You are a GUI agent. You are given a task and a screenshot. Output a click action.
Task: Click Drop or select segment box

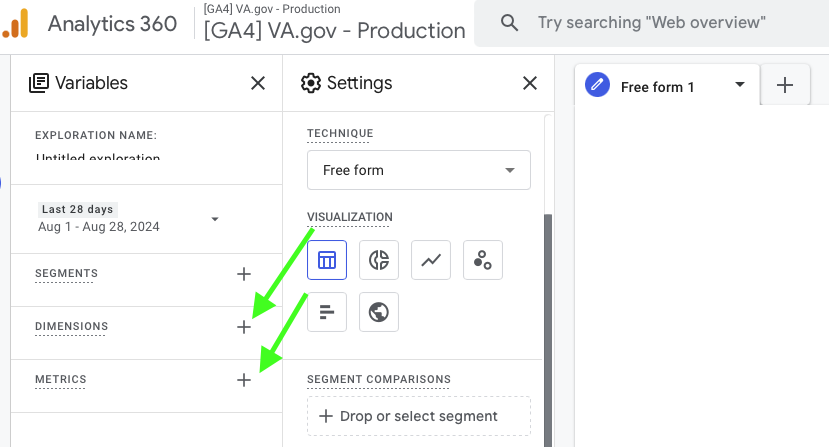click(x=418, y=416)
